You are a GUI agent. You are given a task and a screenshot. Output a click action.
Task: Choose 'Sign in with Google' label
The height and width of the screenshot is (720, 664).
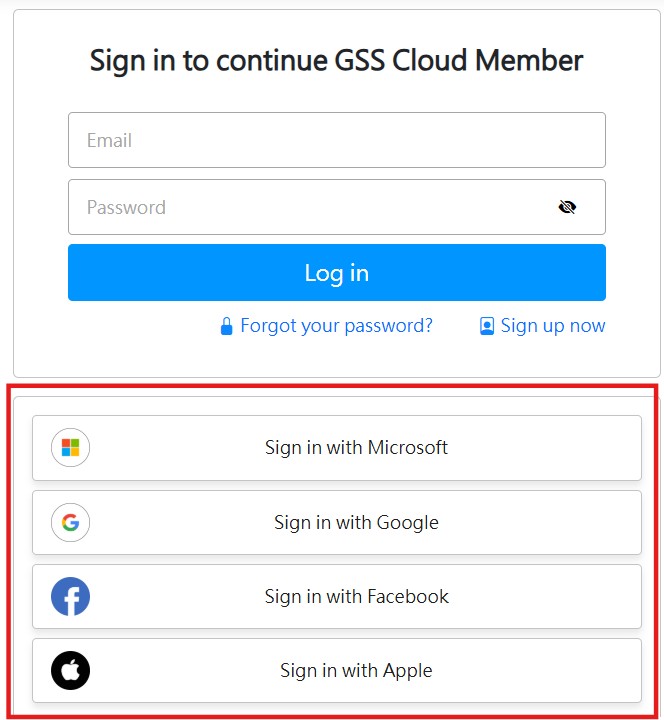356,522
